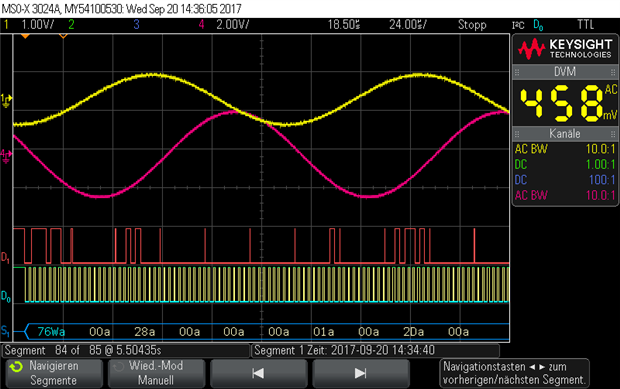This screenshot has height=389, width=620.
Task: Click the D1 digital channel label
Action: (6, 257)
